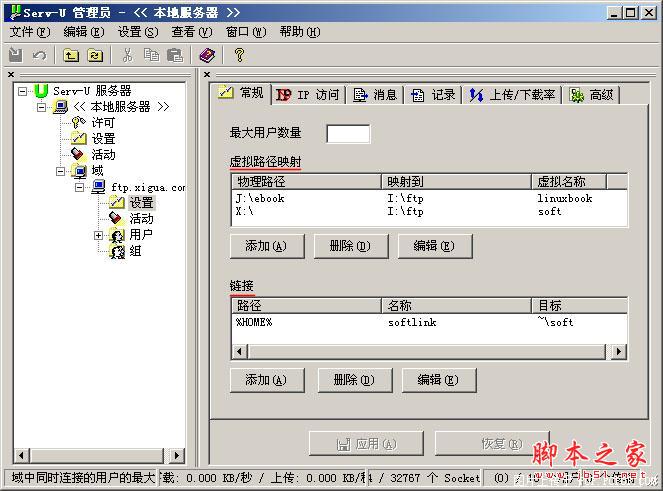Switch to the 常规 tab
This screenshot has height=491, width=663.
click(241, 93)
